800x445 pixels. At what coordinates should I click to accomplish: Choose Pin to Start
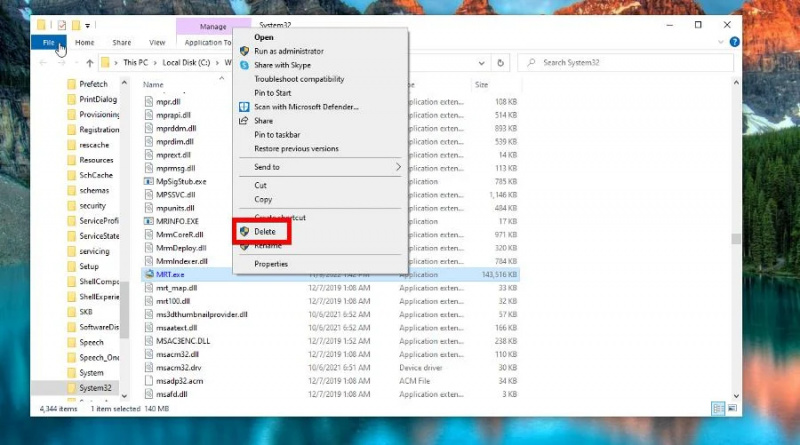(x=272, y=93)
